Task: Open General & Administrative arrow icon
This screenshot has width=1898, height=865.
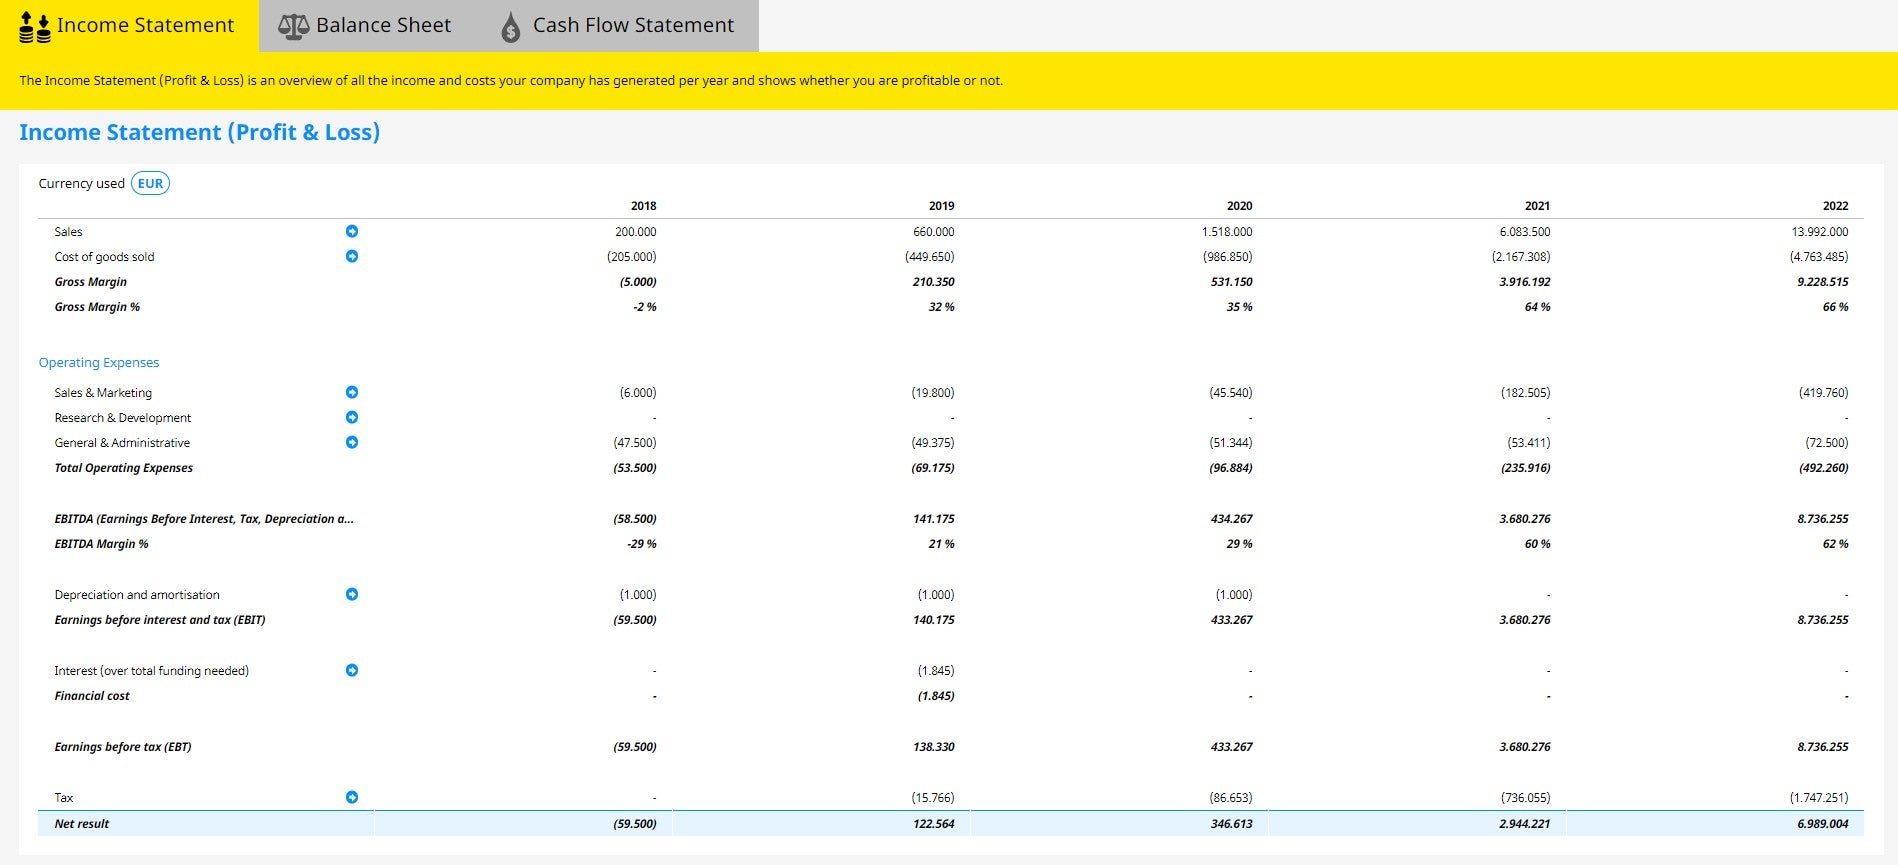Action: click(352, 442)
